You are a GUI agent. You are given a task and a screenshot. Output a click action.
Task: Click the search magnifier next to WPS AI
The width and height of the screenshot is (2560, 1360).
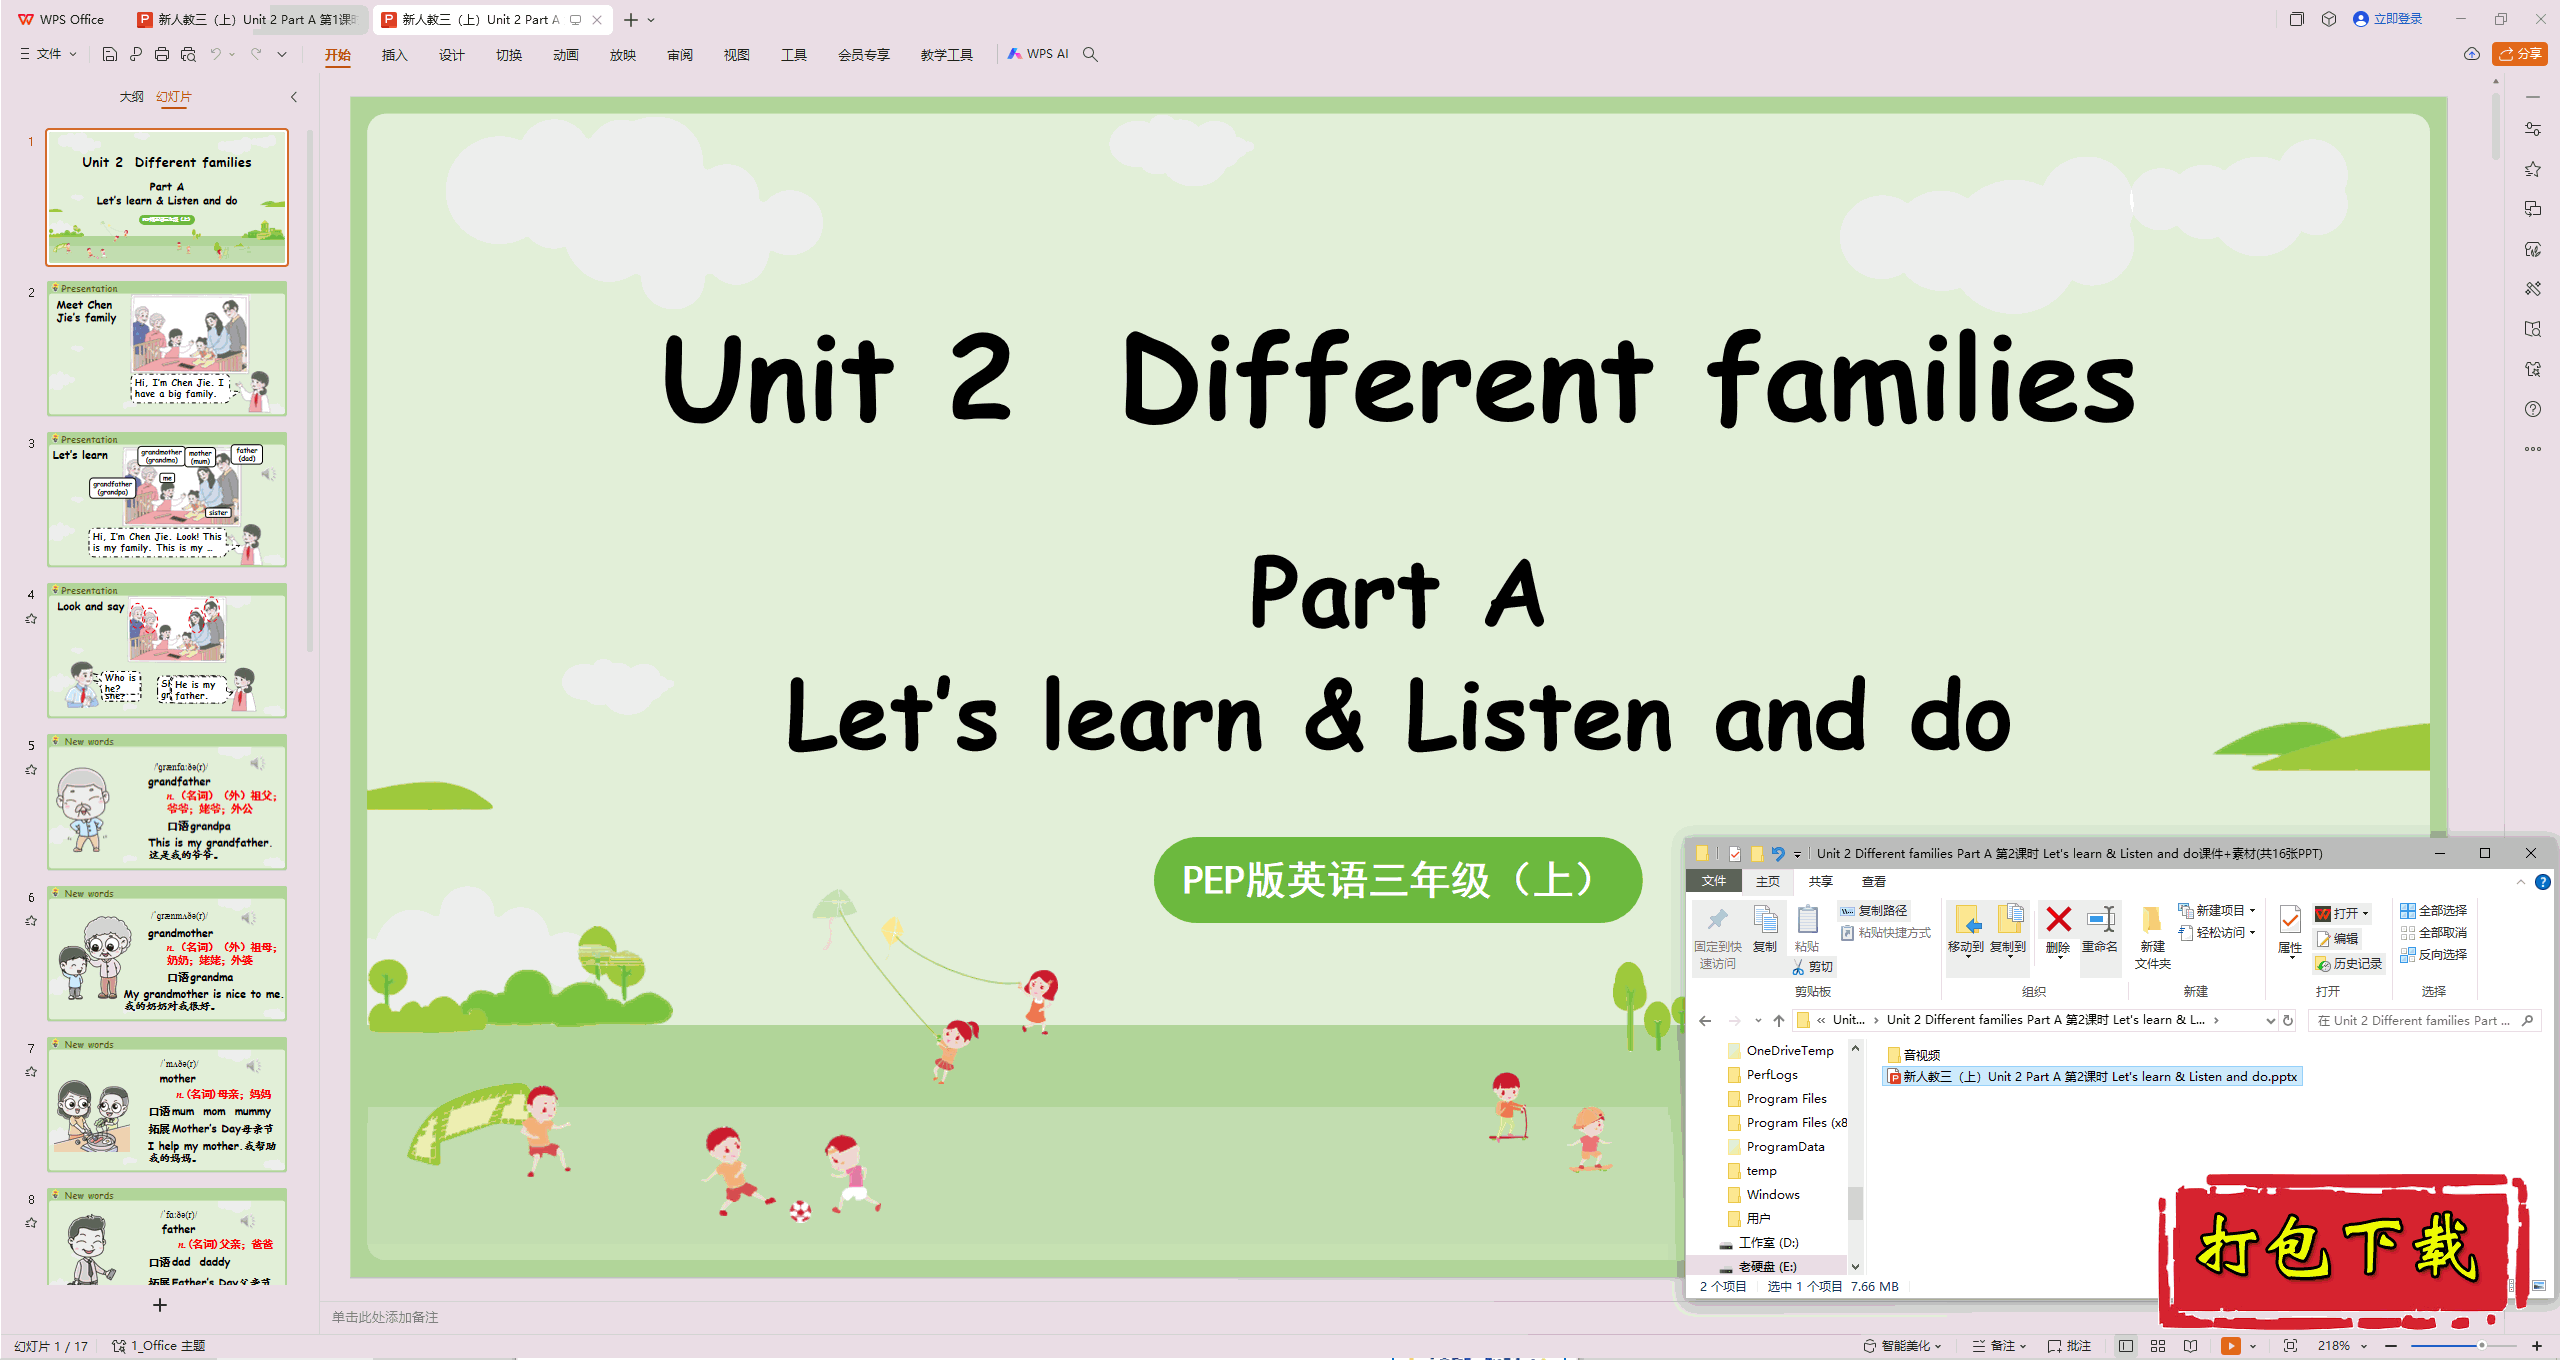tap(1091, 54)
